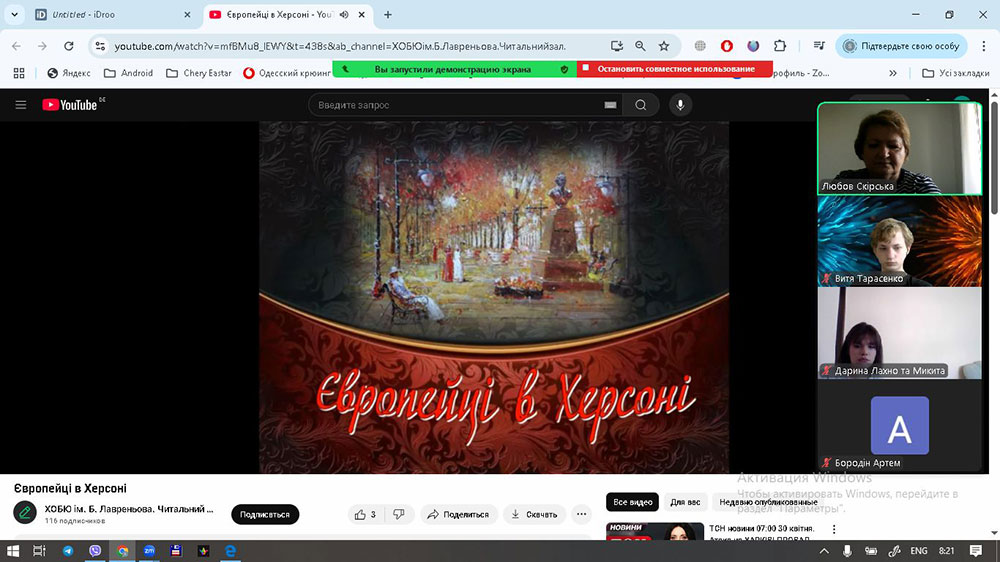Open more actions three-dot button under video
Viewport: 1000px width, 562px height.
(x=582, y=514)
